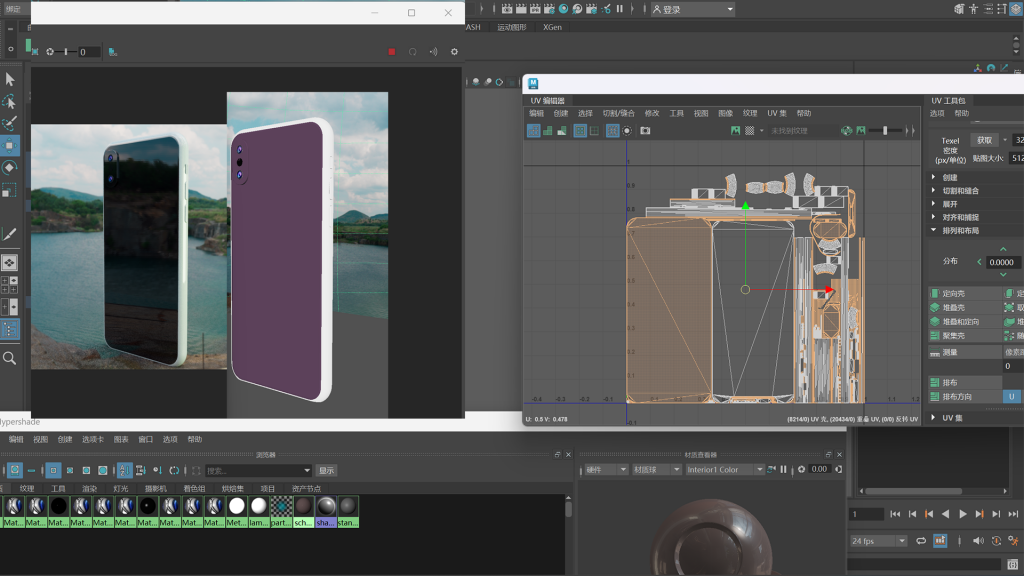Click the refresh arrows icon in Hypershade browser
This screenshot has height=576, width=1024.
[174, 470]
